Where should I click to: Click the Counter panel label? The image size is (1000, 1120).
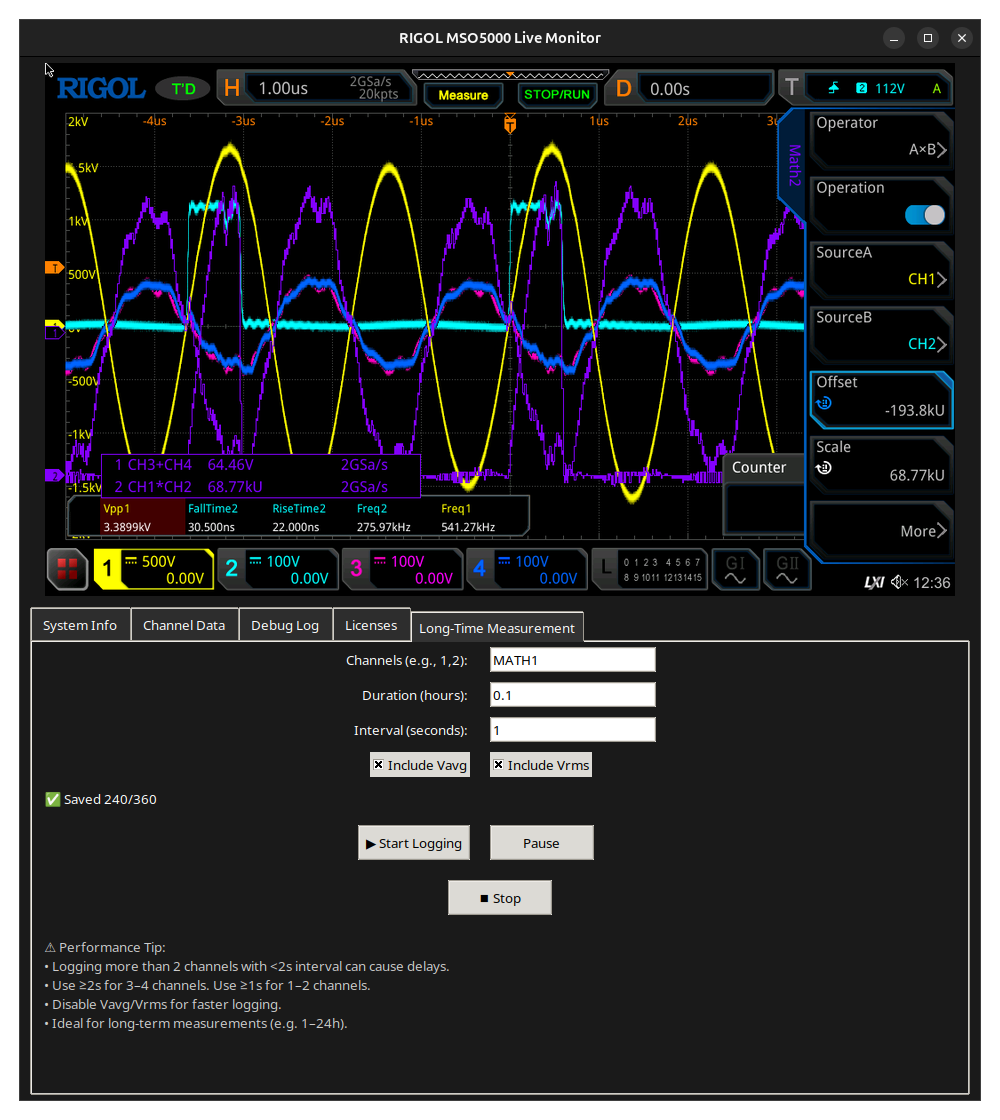(x=759, y=468)
